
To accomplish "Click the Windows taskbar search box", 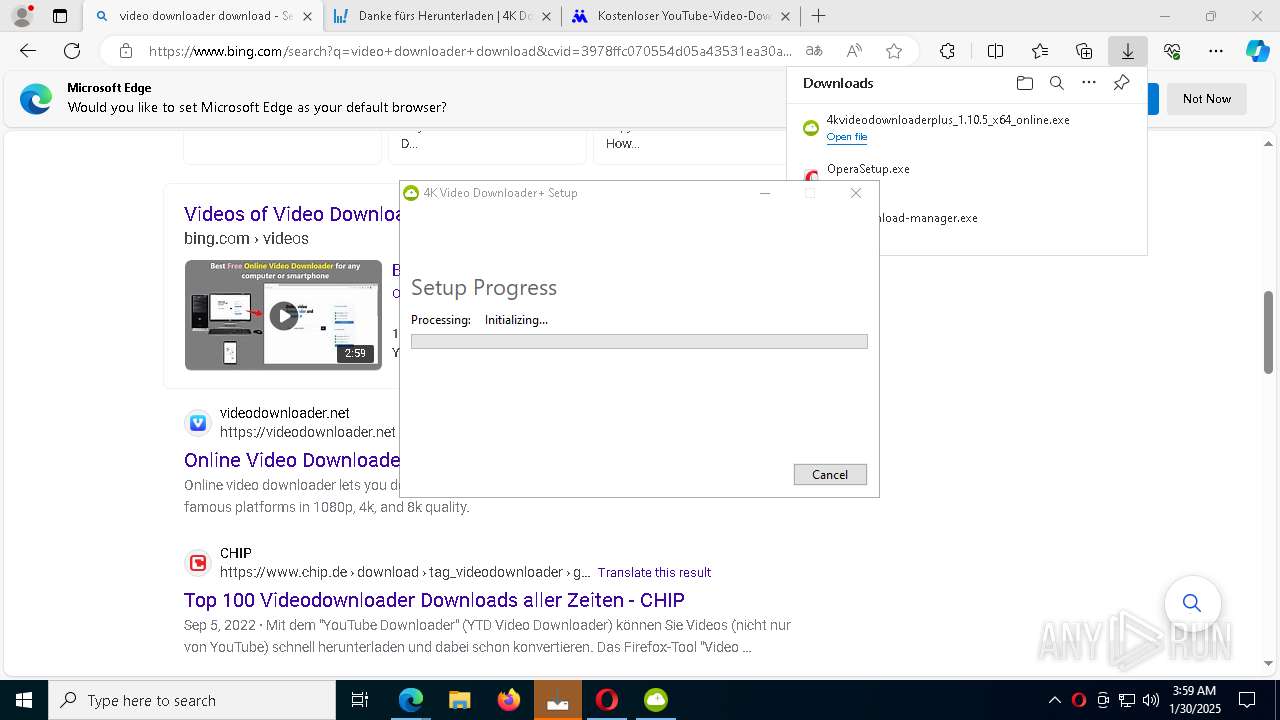I will pos(193,700).
